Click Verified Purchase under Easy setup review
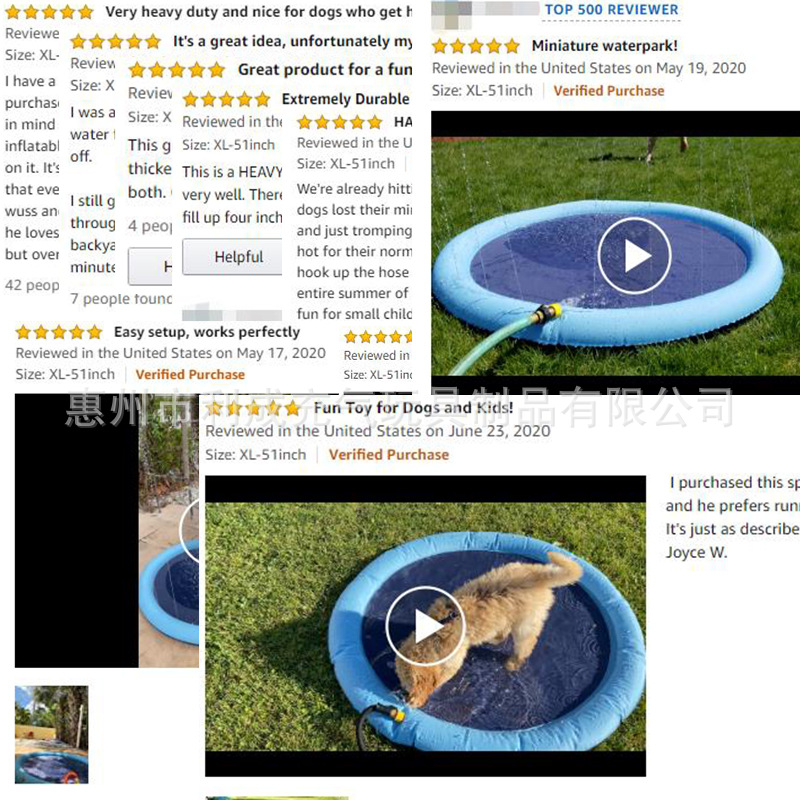 (190, 374)
